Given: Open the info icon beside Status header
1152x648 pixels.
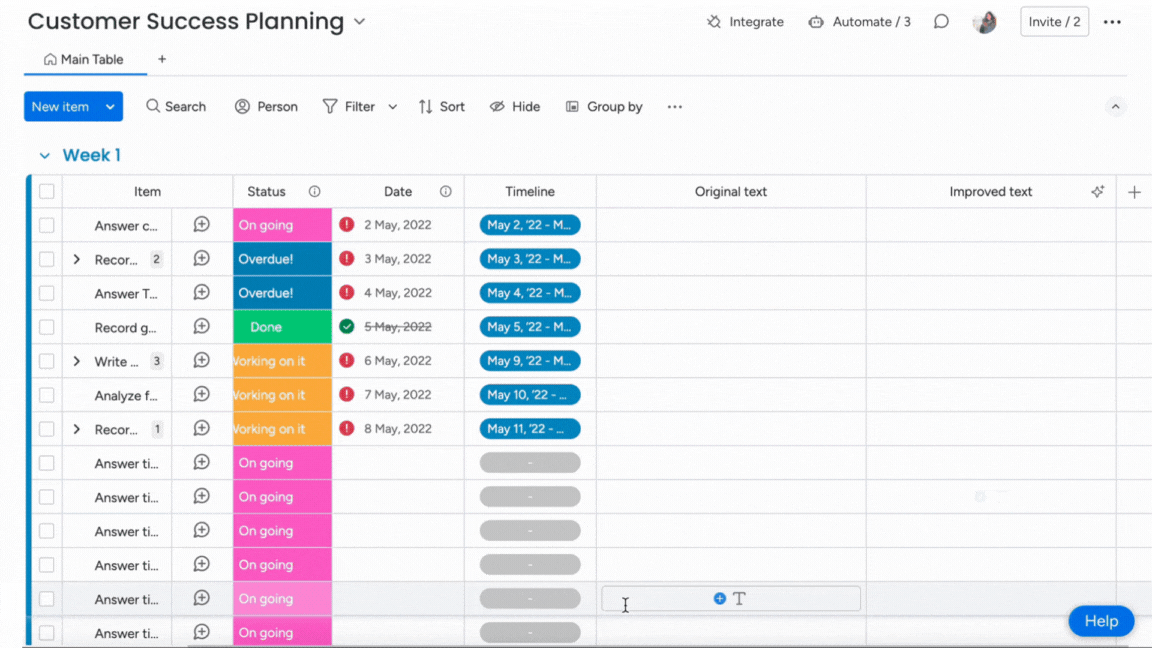Looking at the screenshot, I should (x=314, y=191).
